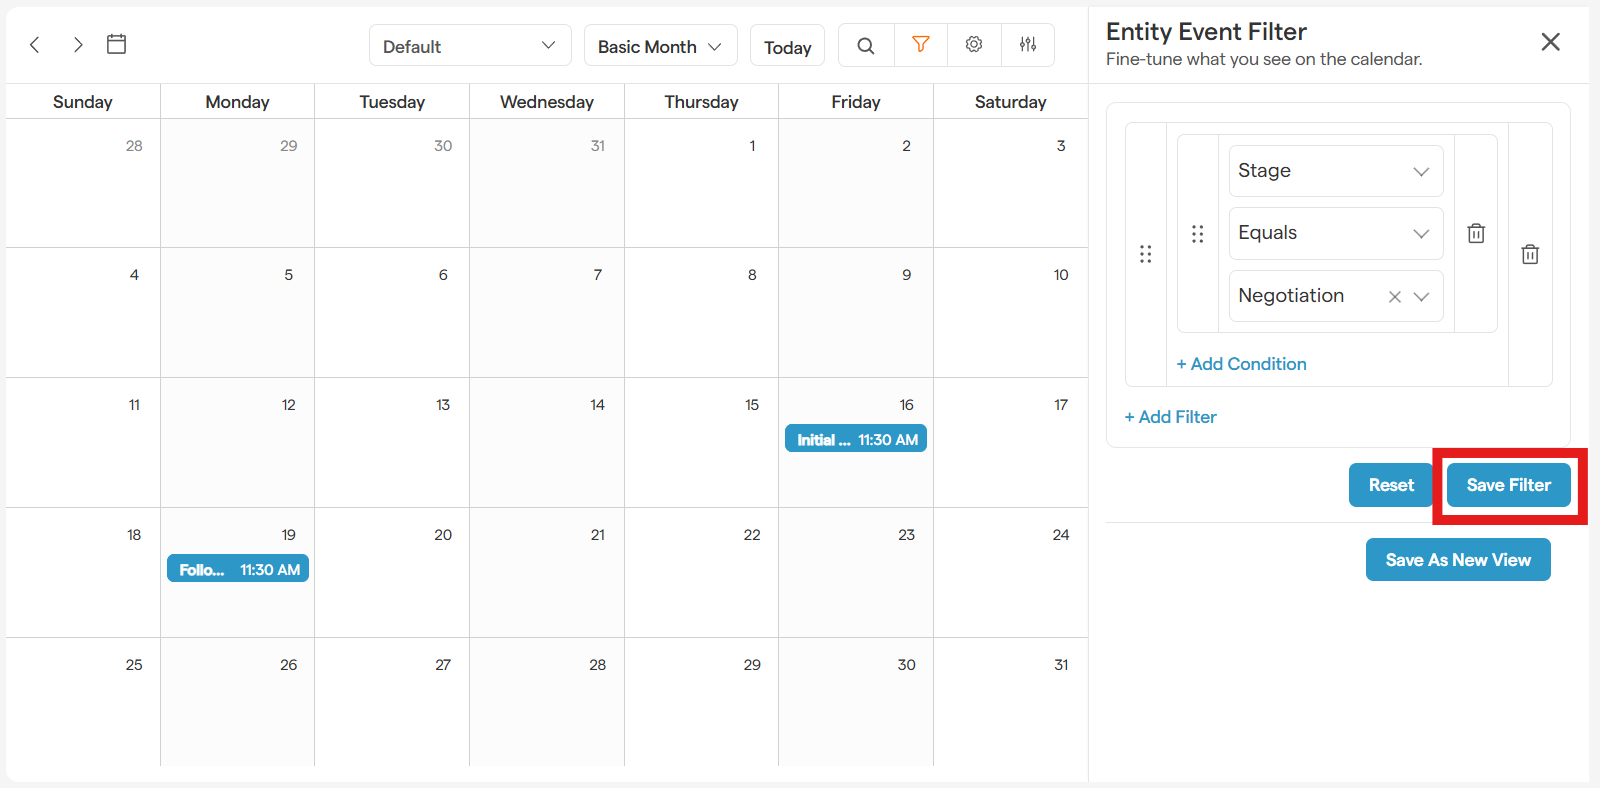1600x788 pixels.
Task: Click the Today button
Action: point(787,47)
